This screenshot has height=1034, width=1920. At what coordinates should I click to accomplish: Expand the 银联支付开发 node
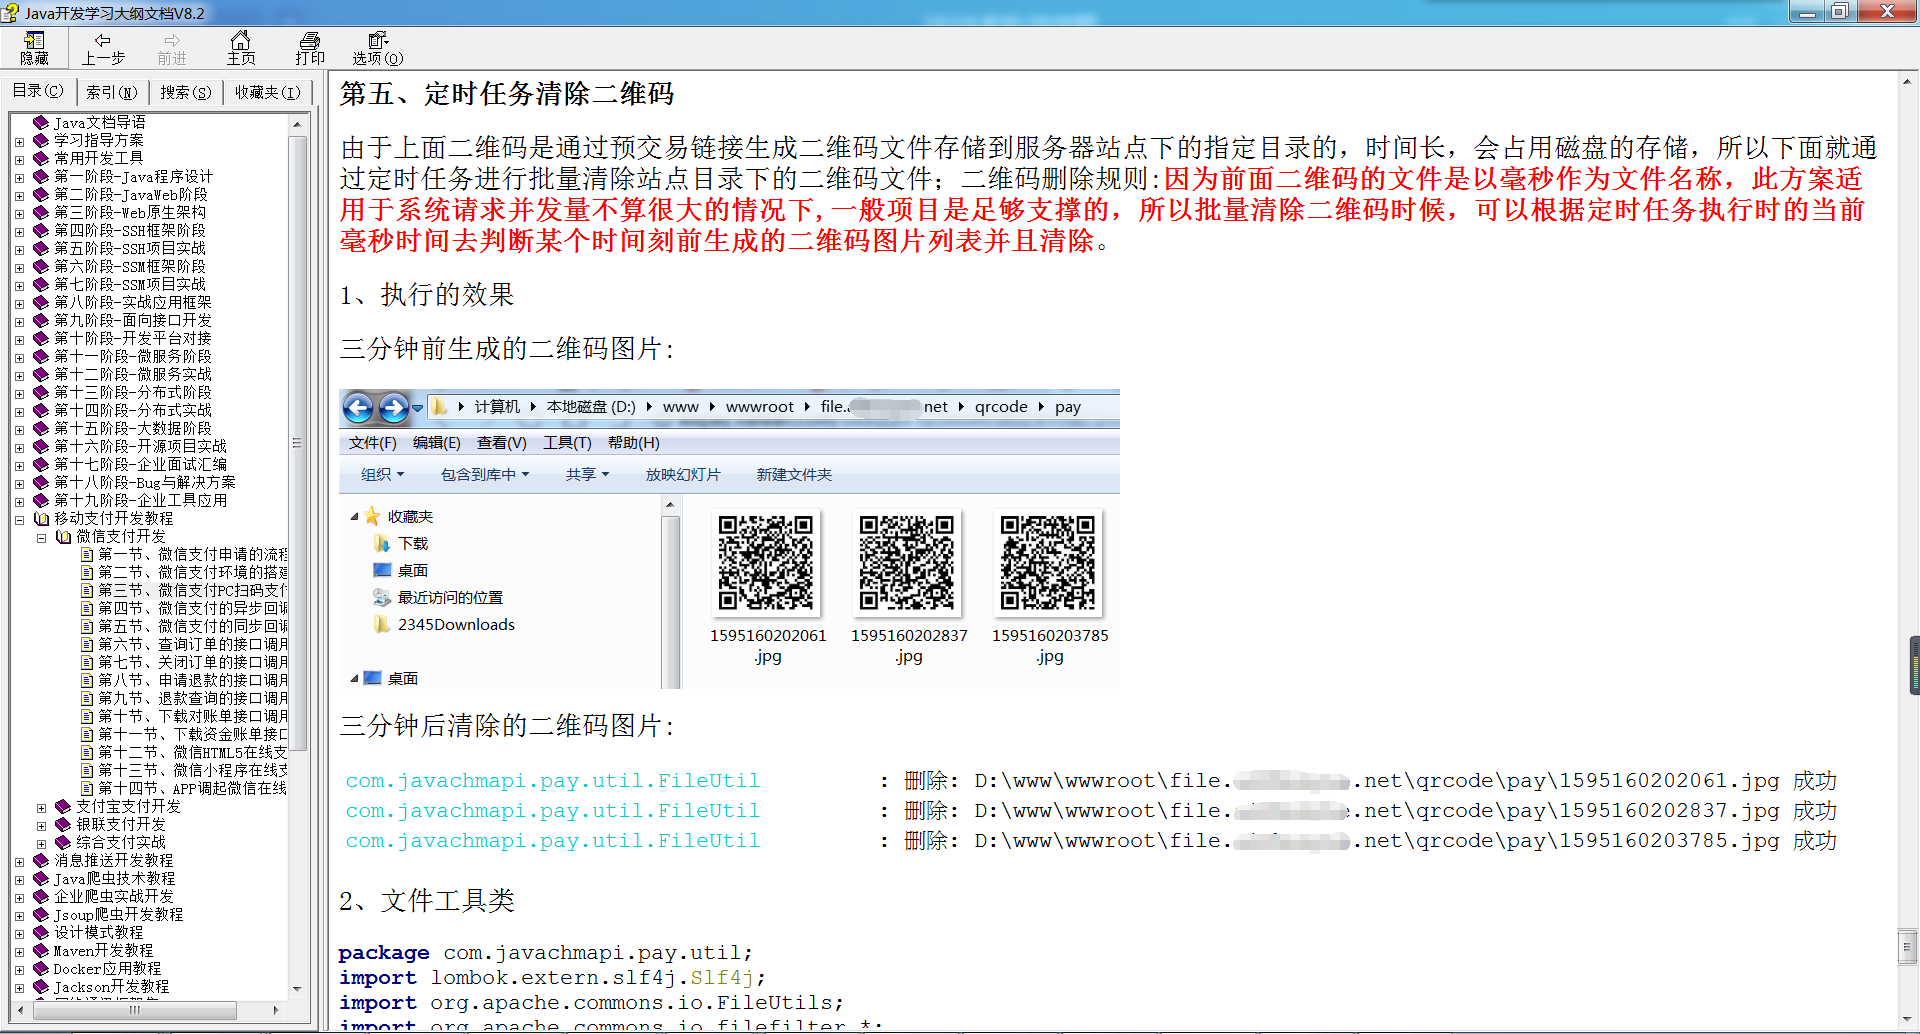[41, 825]
